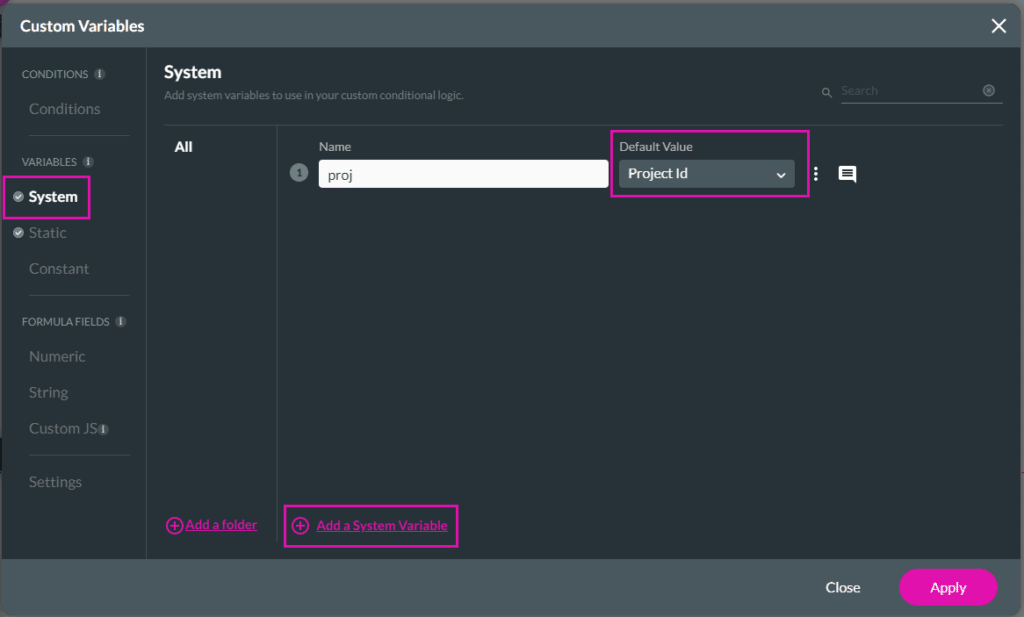Open the Numeric formula fields section
Screen dimensions: 1024x617
(57, 357)
